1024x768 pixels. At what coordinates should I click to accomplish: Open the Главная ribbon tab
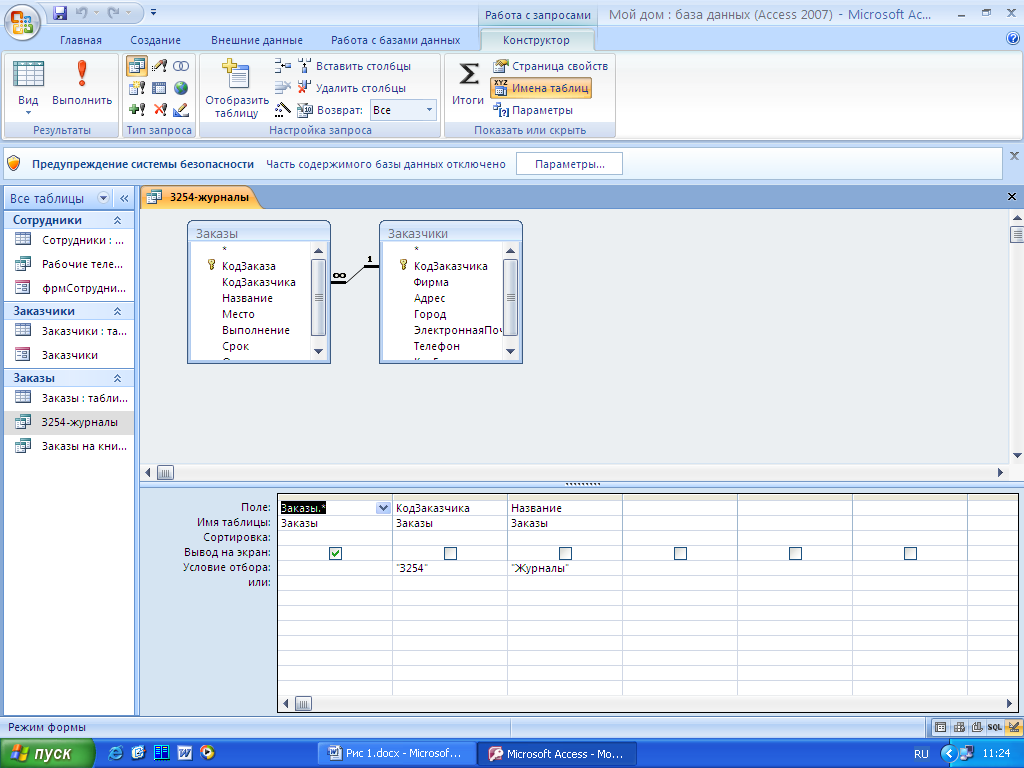point(81,40)
